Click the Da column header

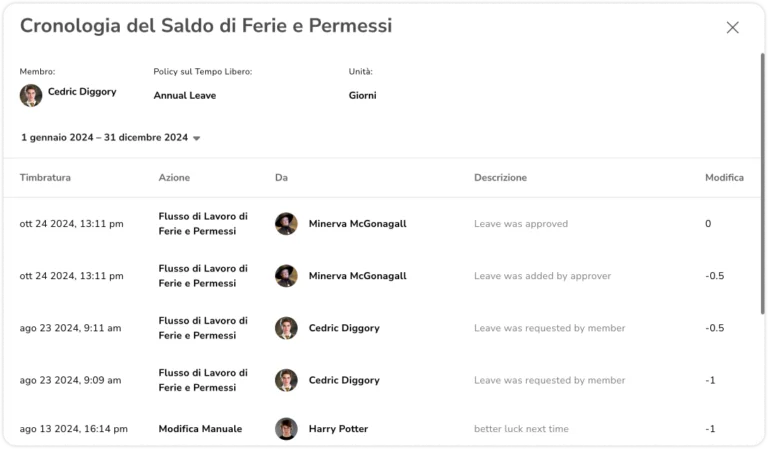281,178
